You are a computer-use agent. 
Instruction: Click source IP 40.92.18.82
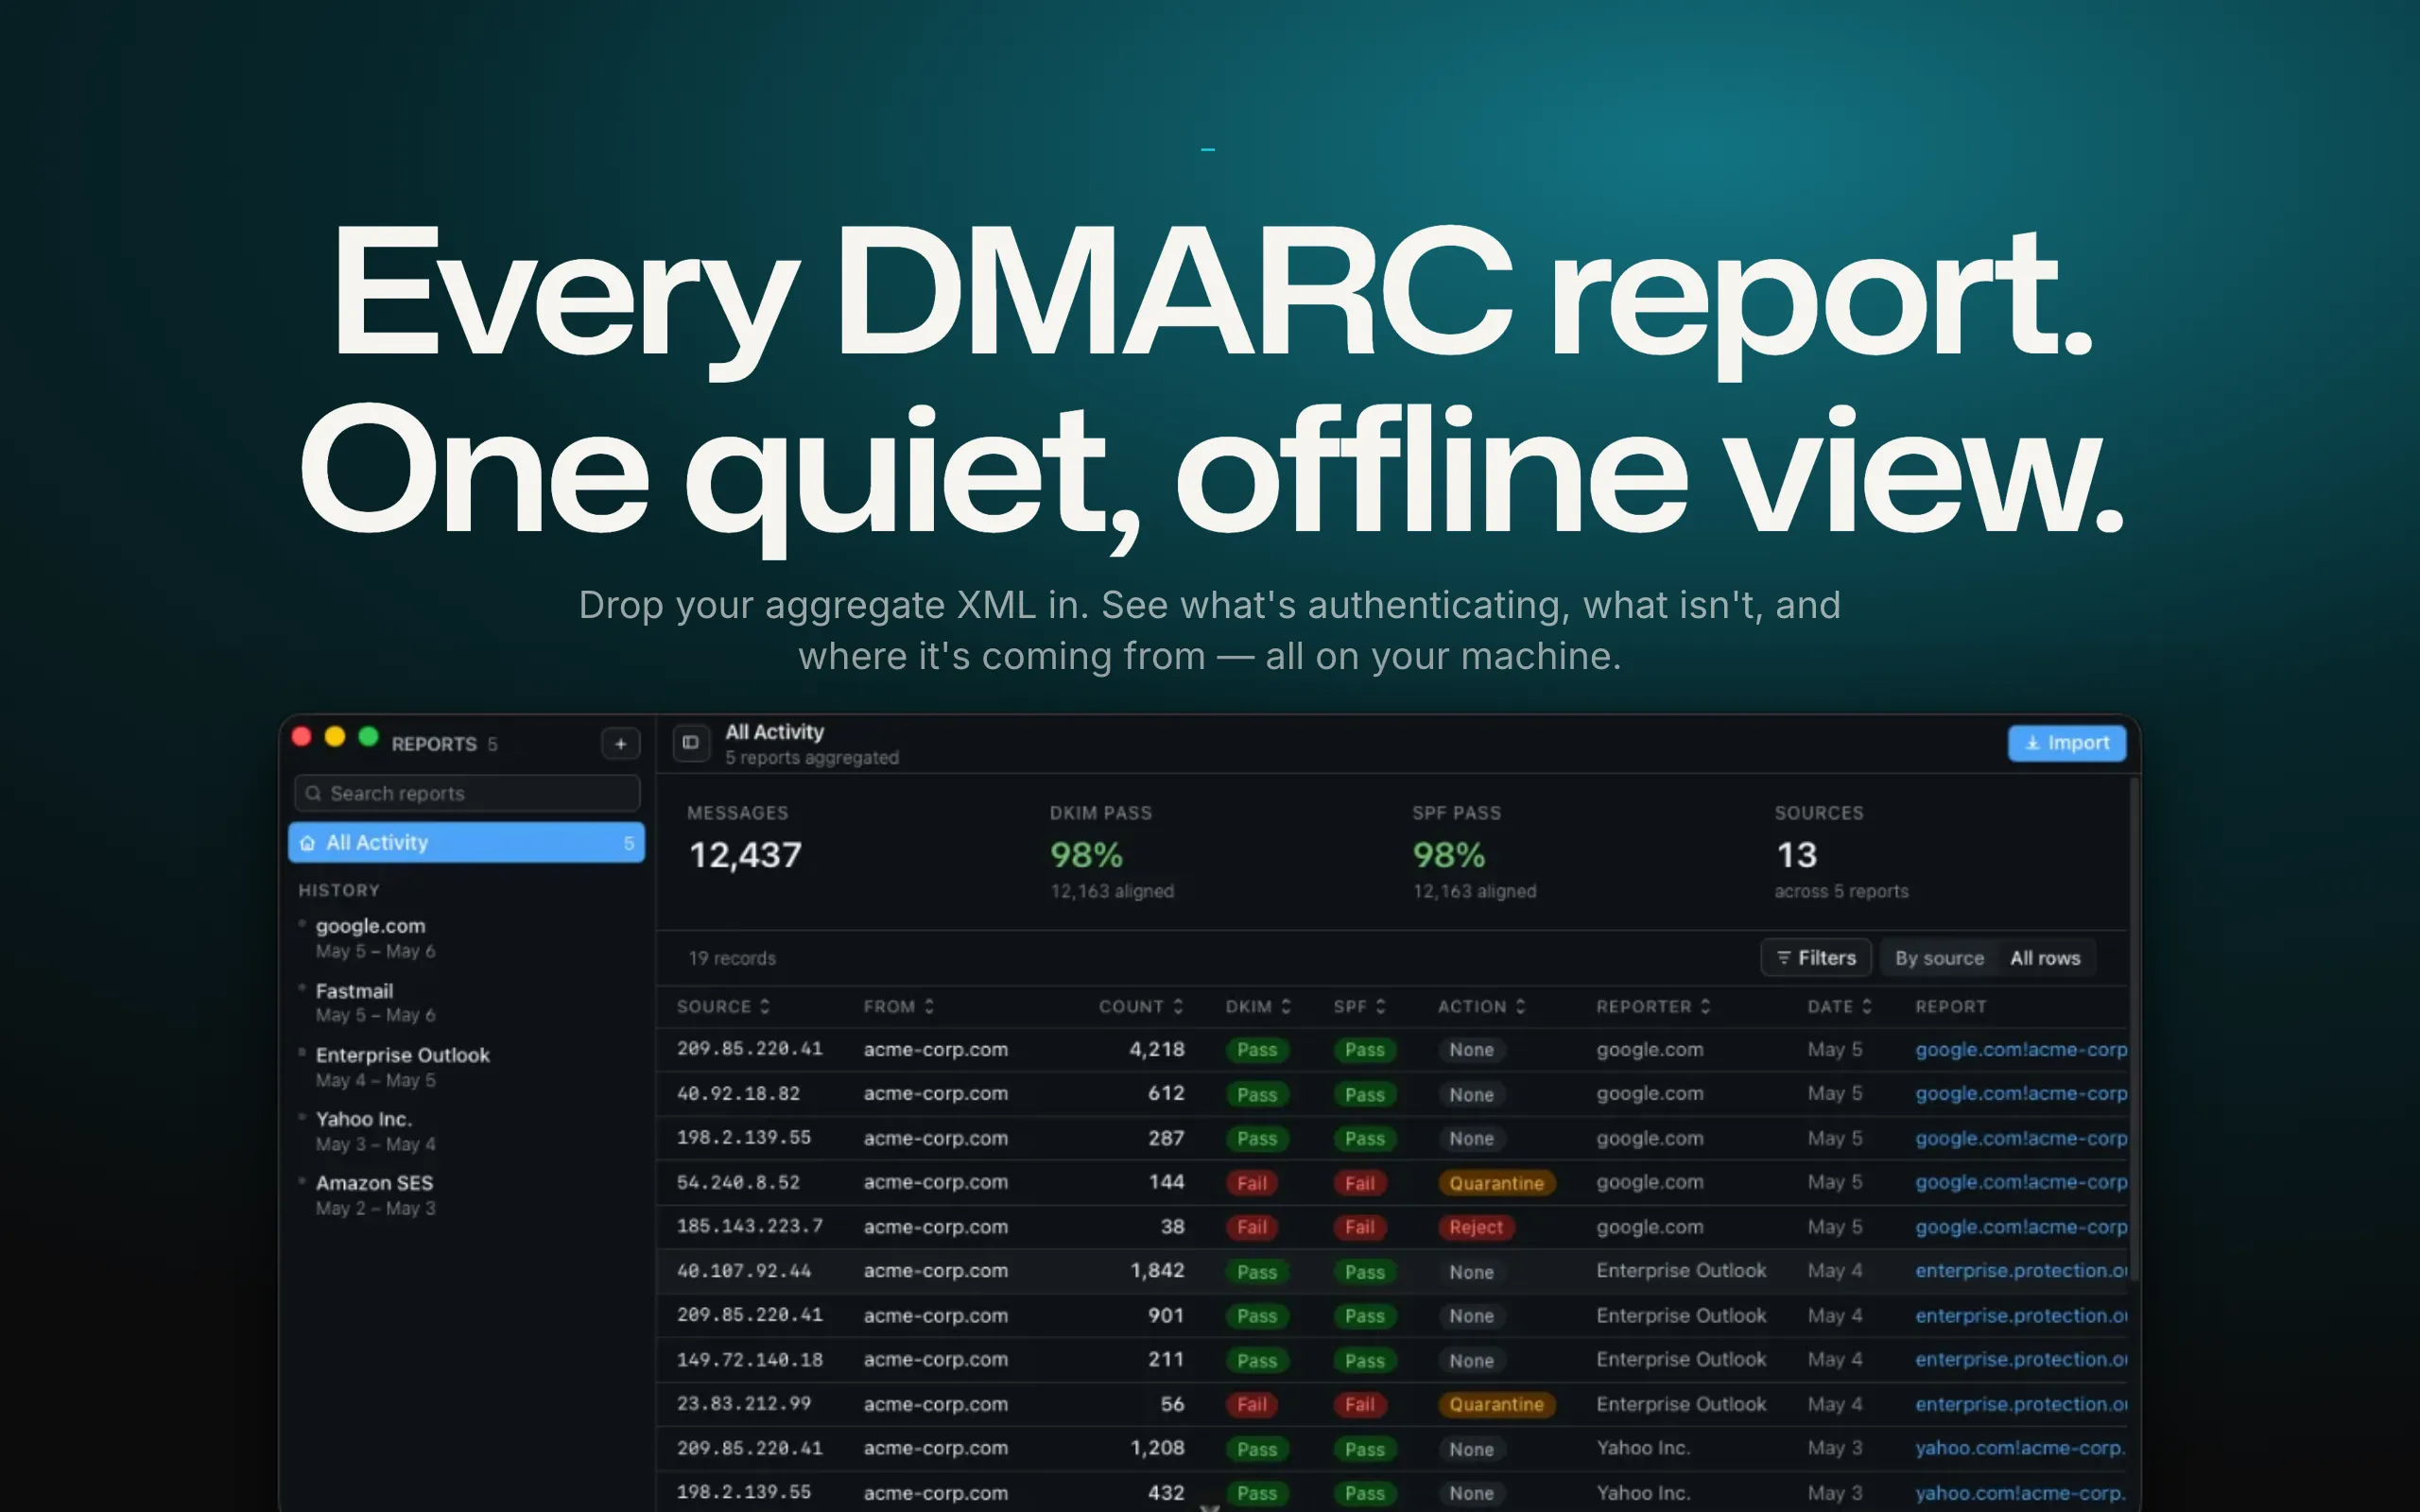tap(738, 1094)
